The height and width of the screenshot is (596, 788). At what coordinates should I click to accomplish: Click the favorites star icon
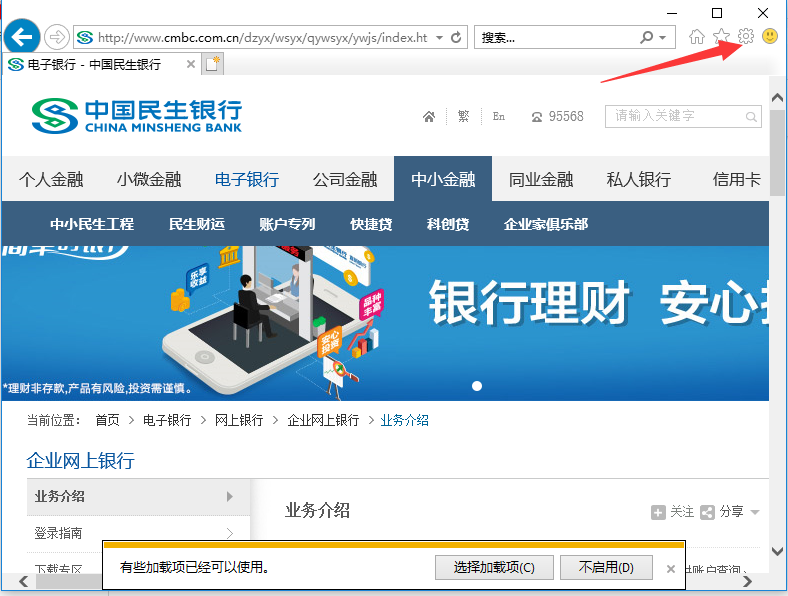point(721,37)
